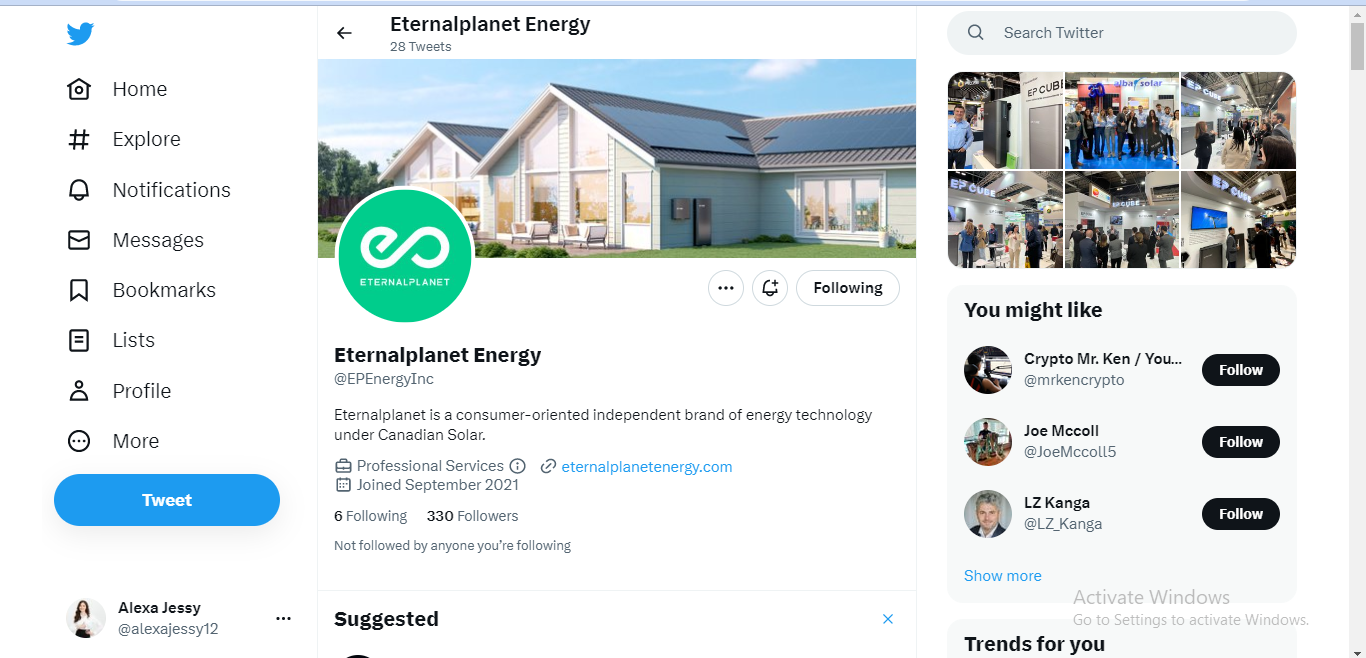
Task: Open the Lists icon in sidebar
Action: (79, 340)
